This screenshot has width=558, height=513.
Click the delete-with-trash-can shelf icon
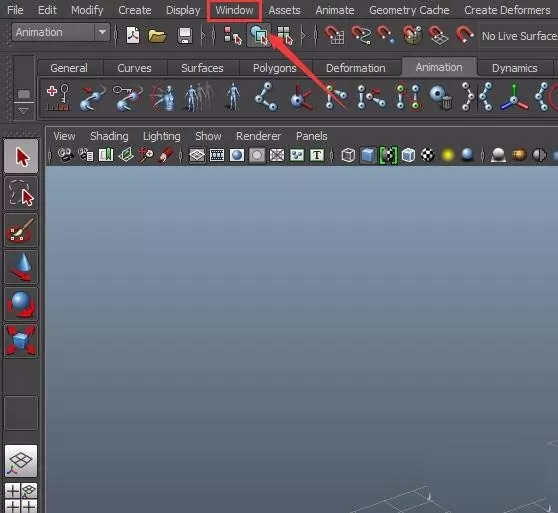click(441, 97)
